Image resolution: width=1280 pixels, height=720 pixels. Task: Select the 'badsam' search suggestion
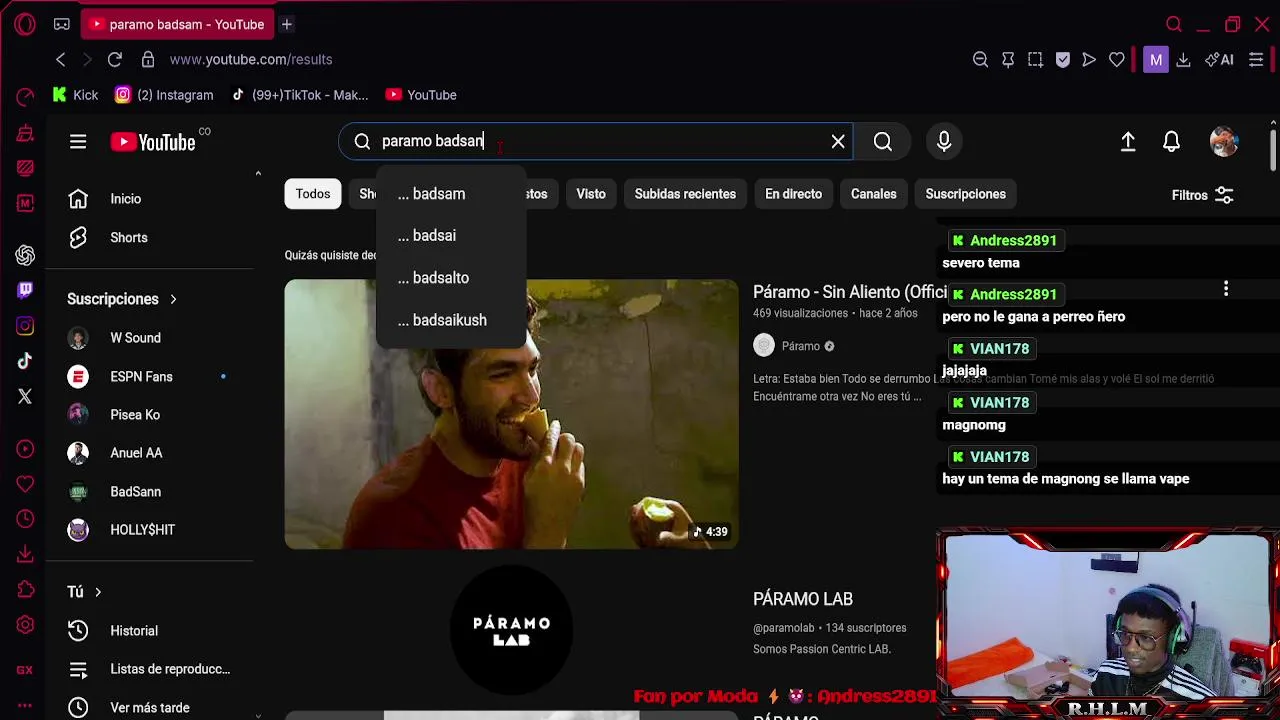451,194
